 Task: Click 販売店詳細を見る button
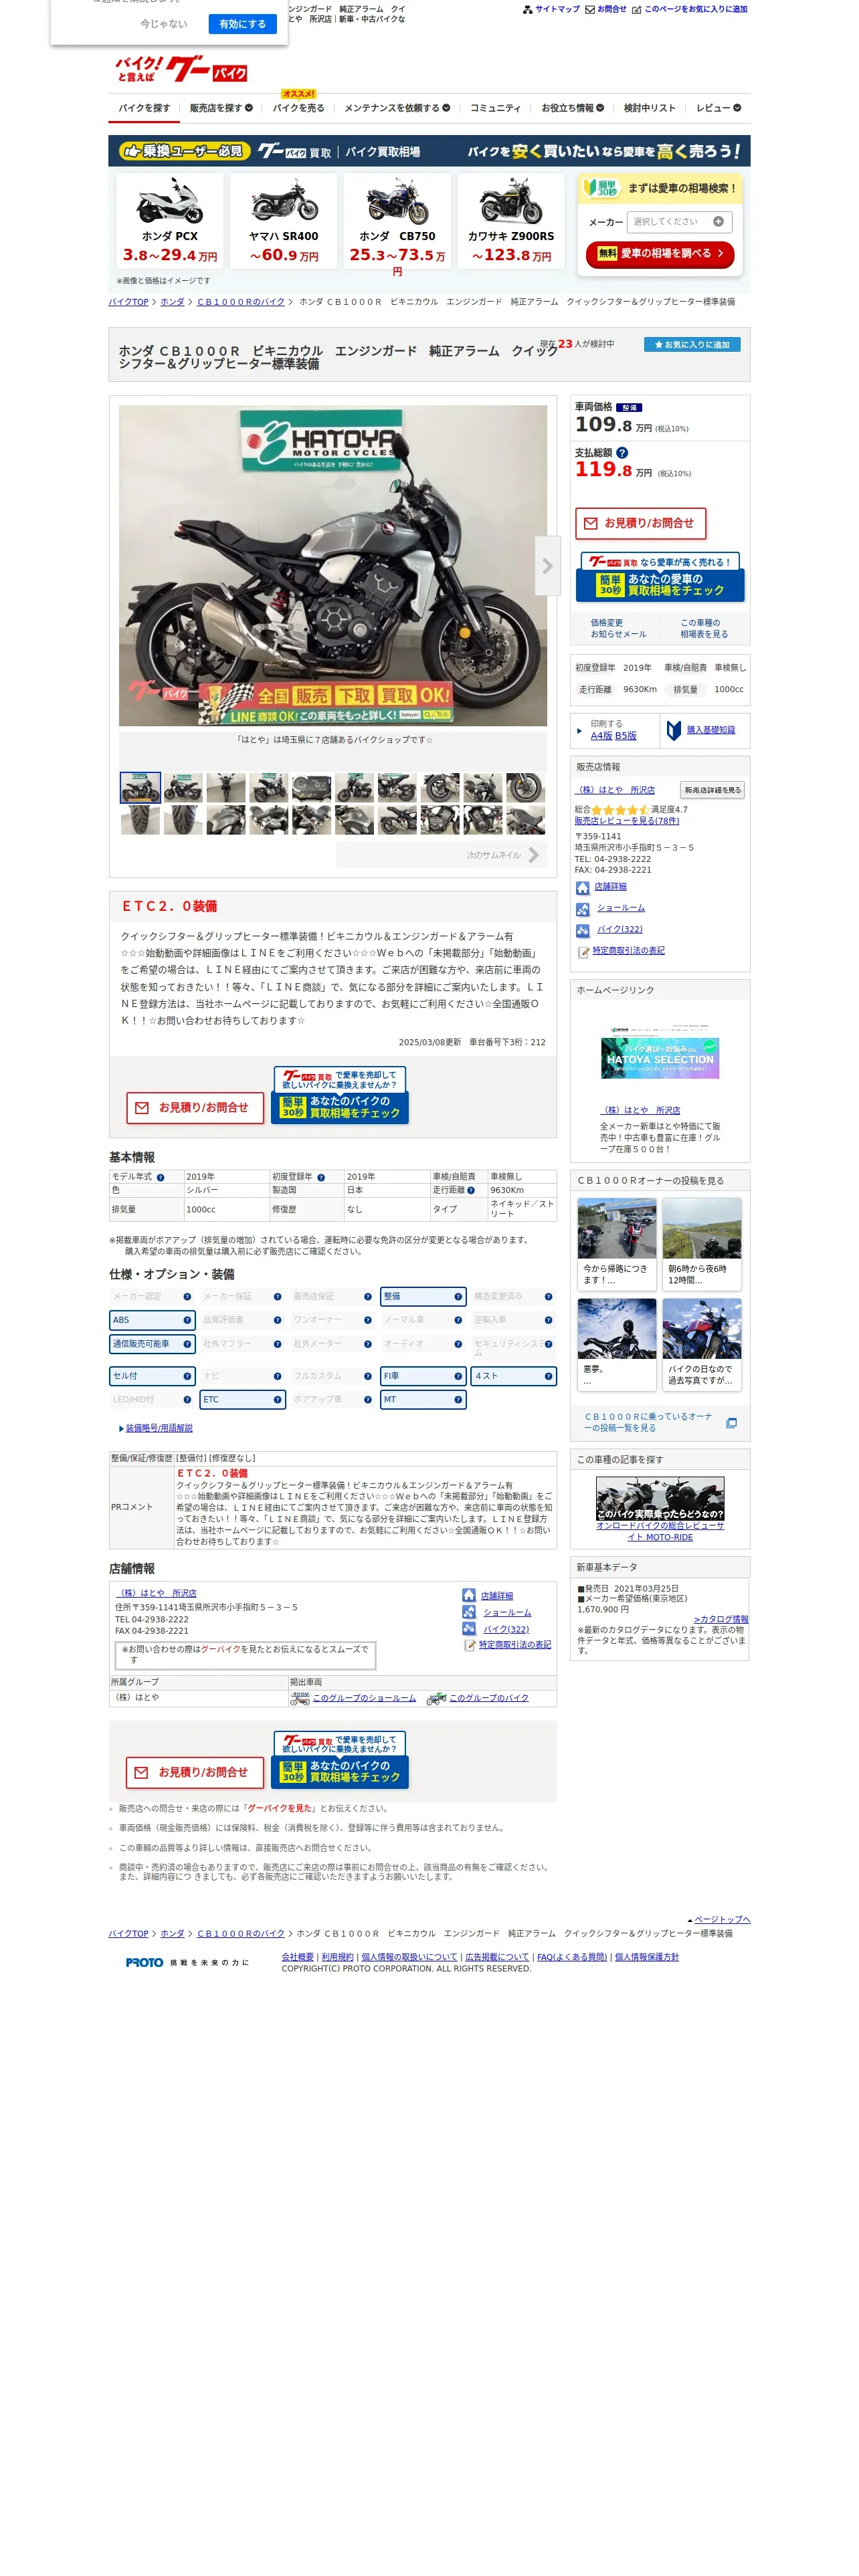coord(712,790)
